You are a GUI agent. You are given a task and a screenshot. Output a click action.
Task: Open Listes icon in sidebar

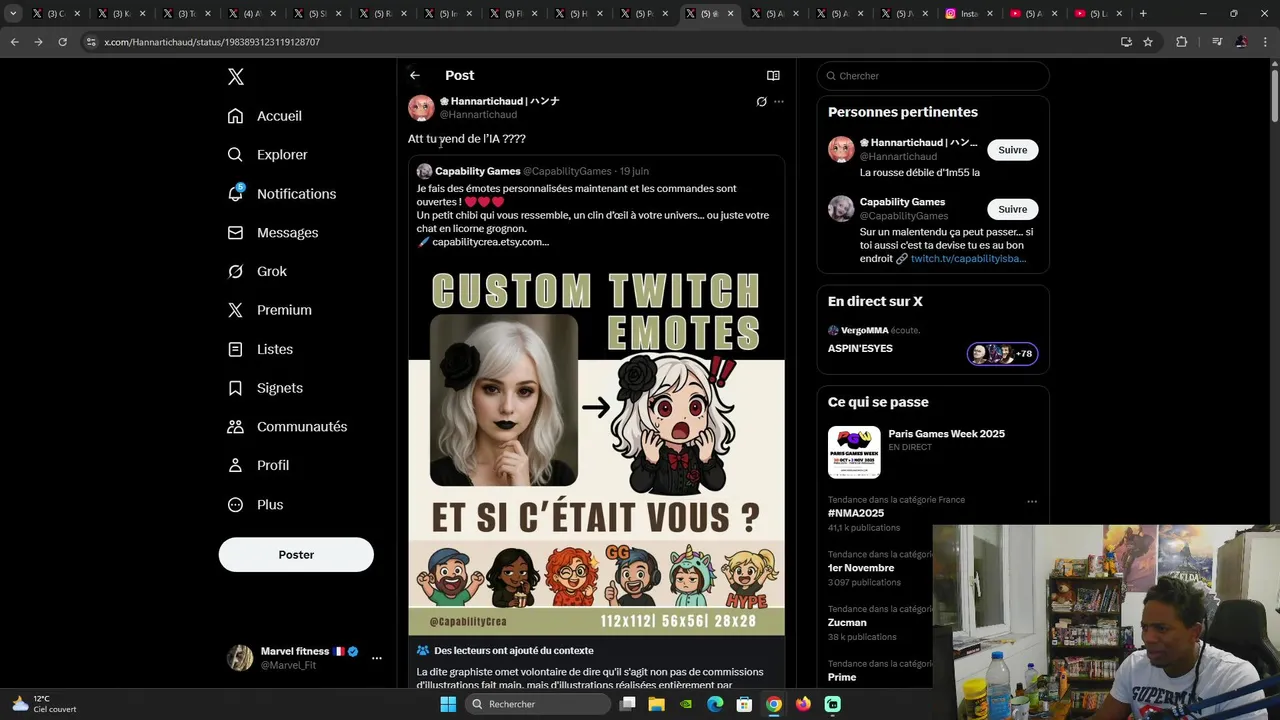click(235, 349)
